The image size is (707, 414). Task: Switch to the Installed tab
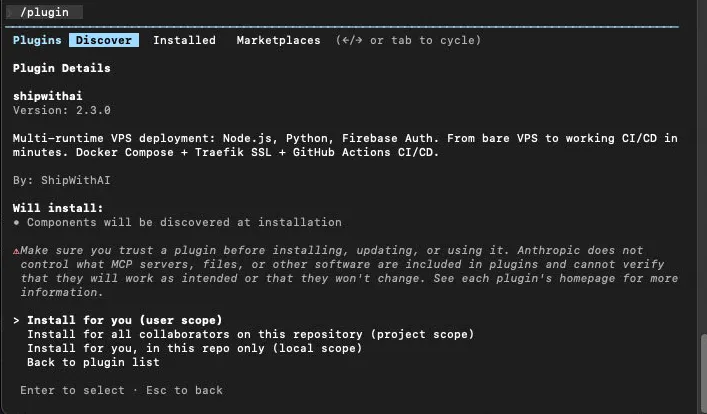[184, 40]
